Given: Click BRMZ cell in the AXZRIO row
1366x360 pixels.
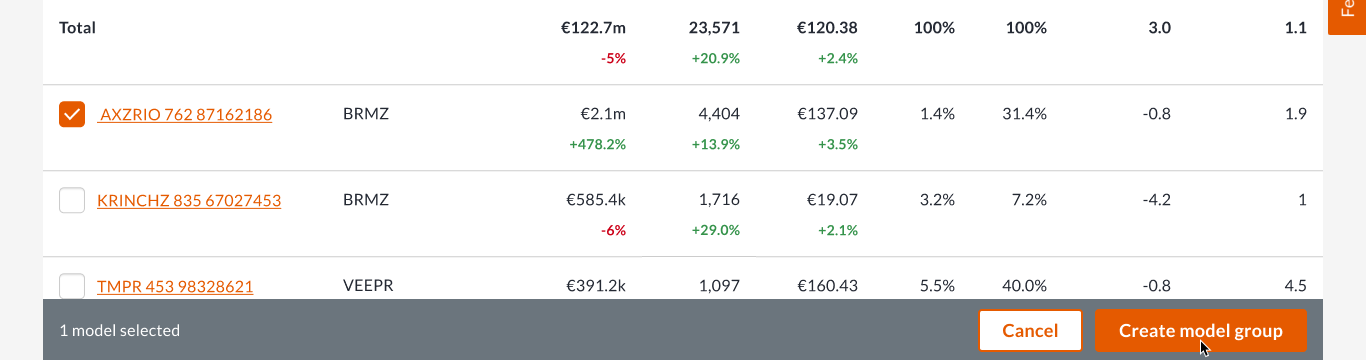Looking at the screenshot, I should (x=365, y=114).
